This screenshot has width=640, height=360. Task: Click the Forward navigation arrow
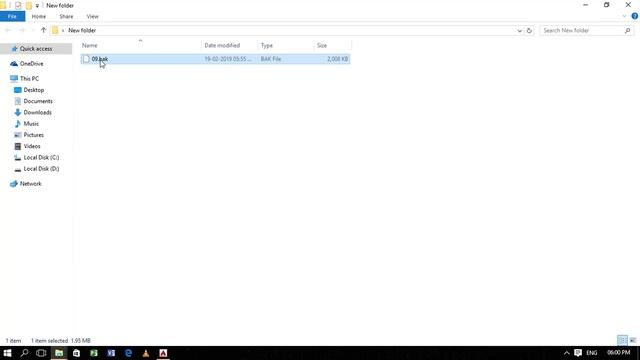click(x=22, y=30)
